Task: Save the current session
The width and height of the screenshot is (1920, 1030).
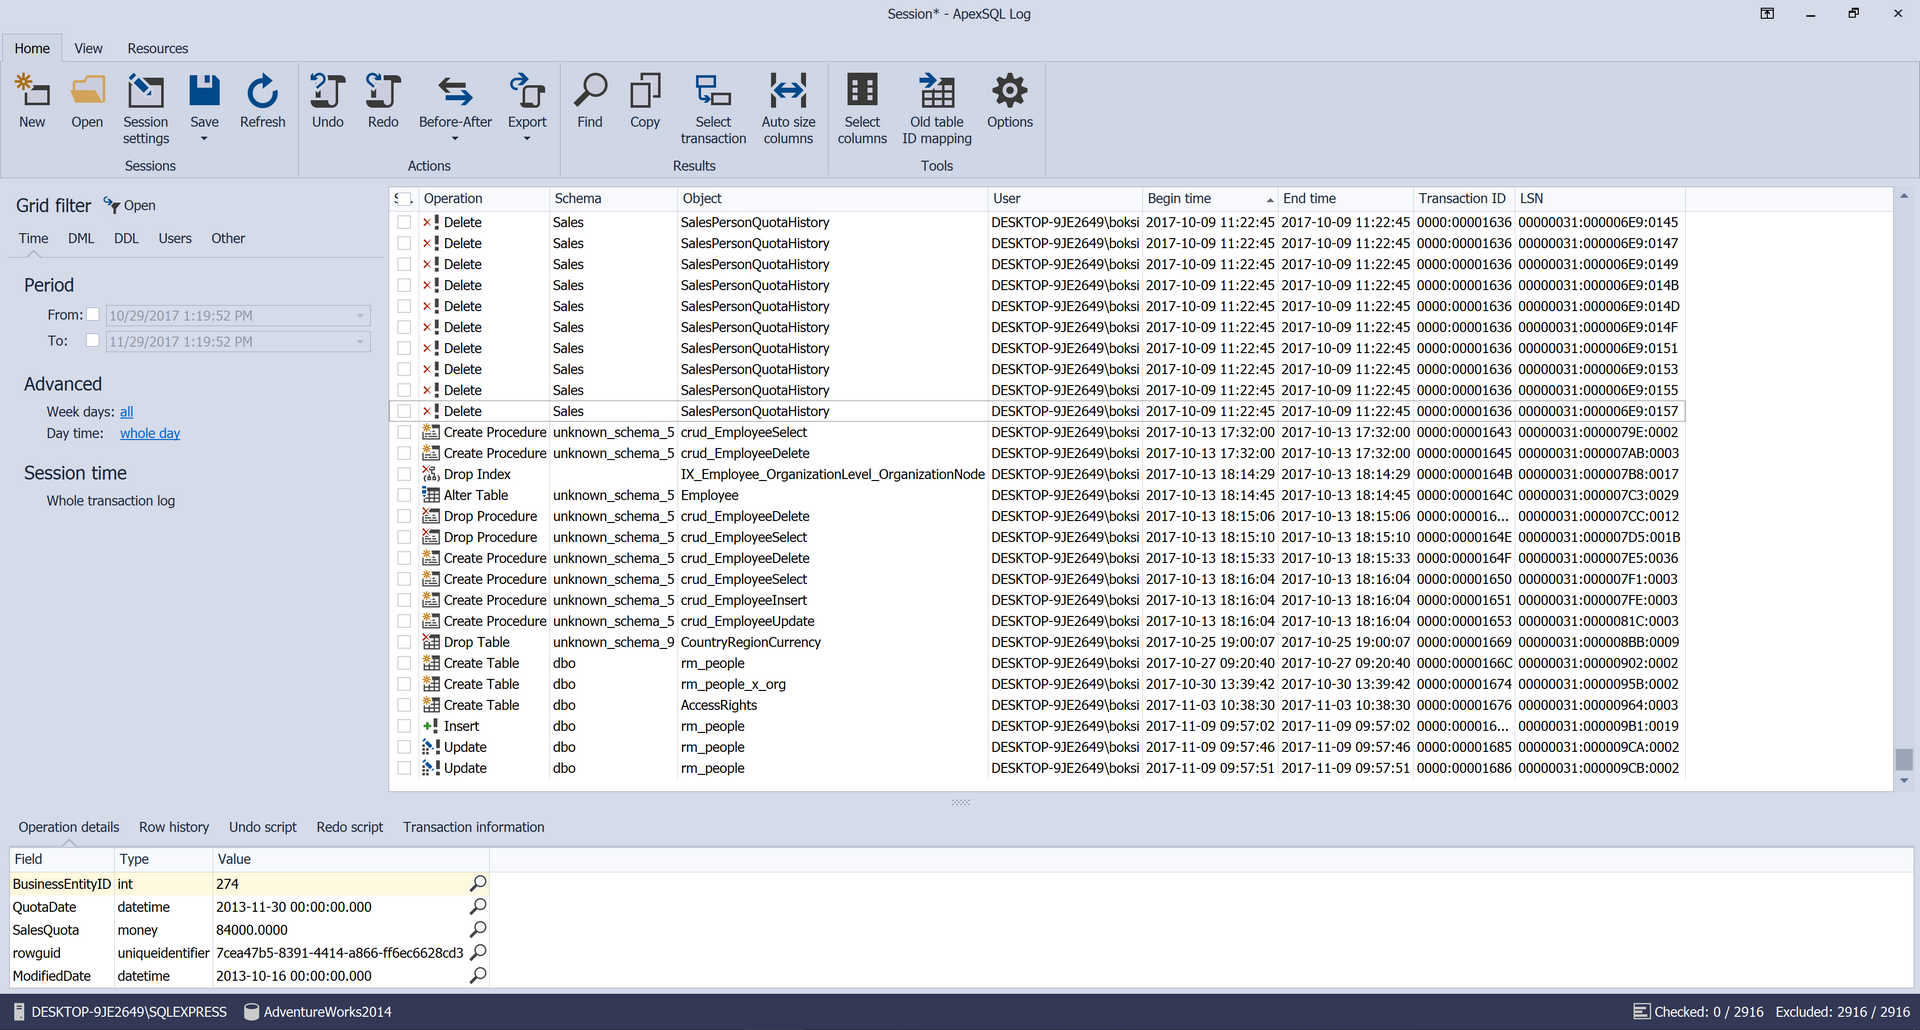Action: tap(204, 100)
